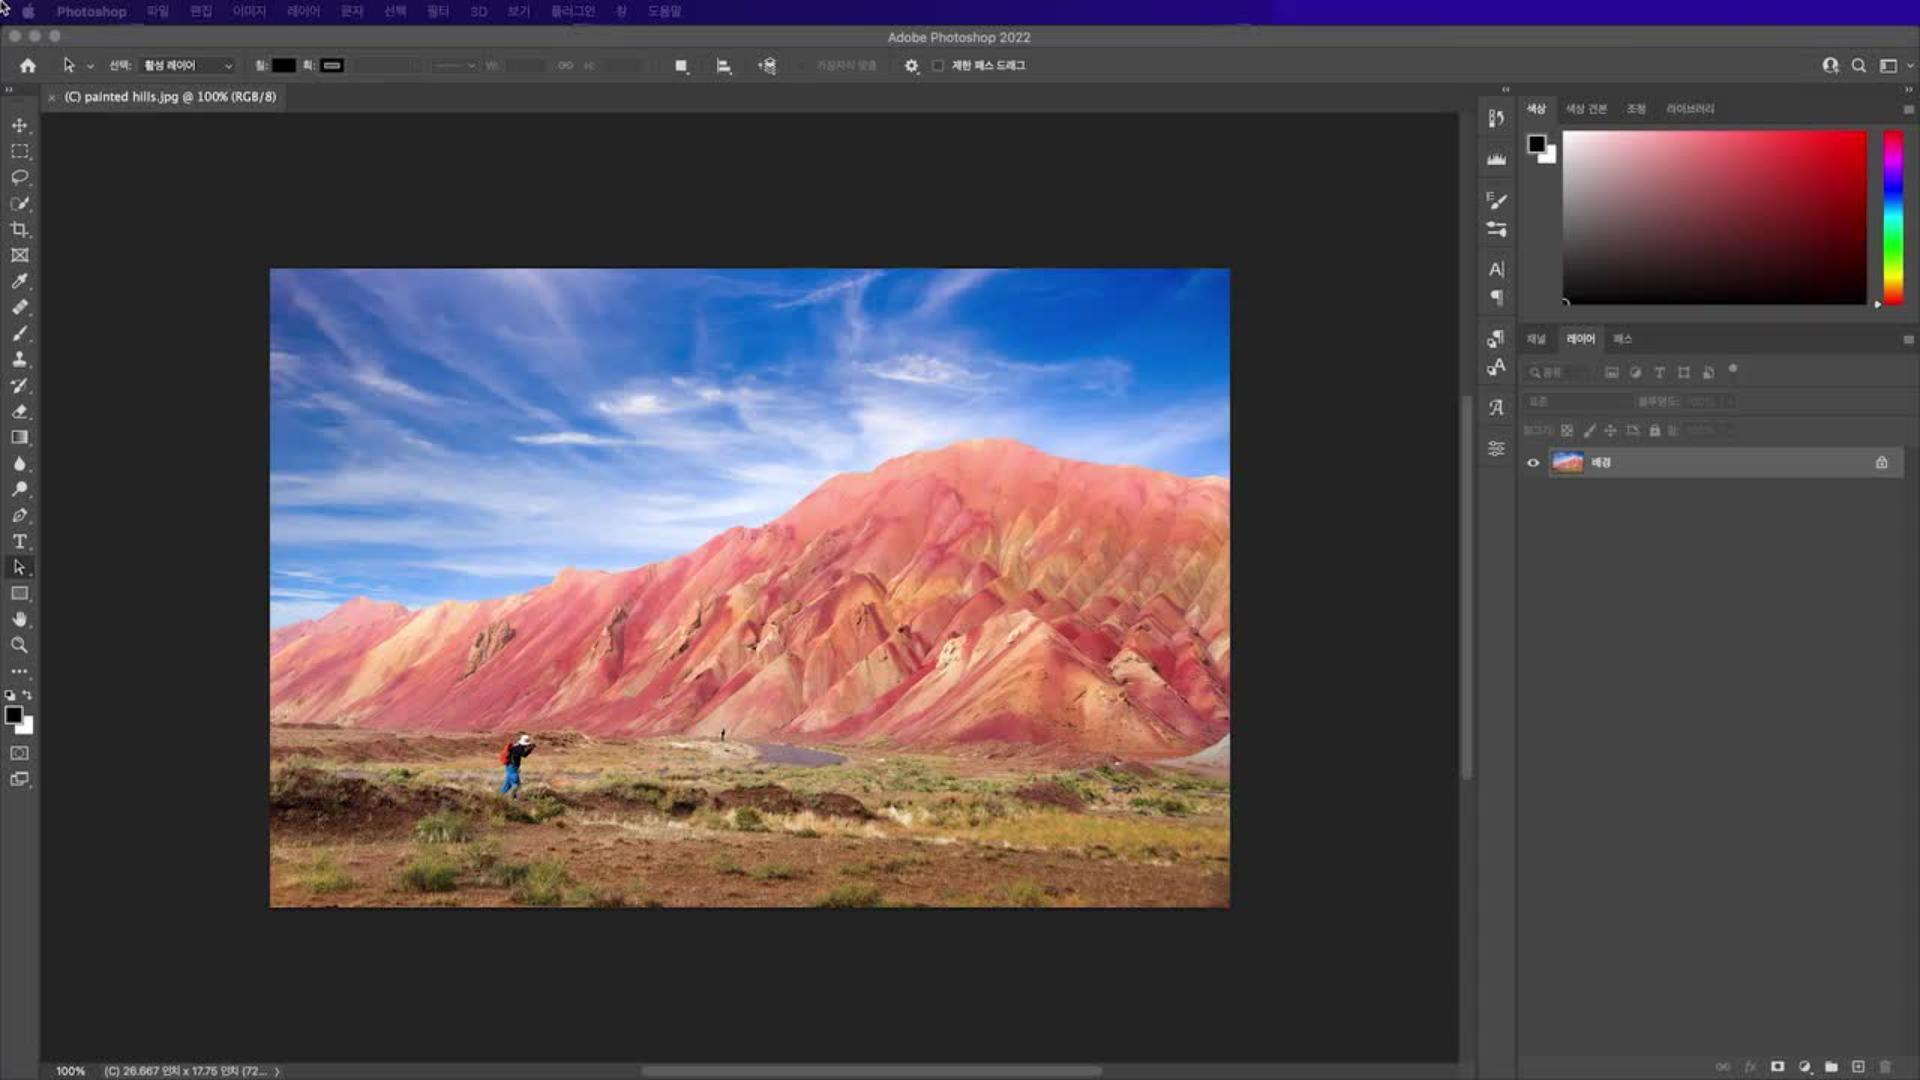
Task: Open the layer selection dropdown in options bar
Action: click(x=188, y=66)
